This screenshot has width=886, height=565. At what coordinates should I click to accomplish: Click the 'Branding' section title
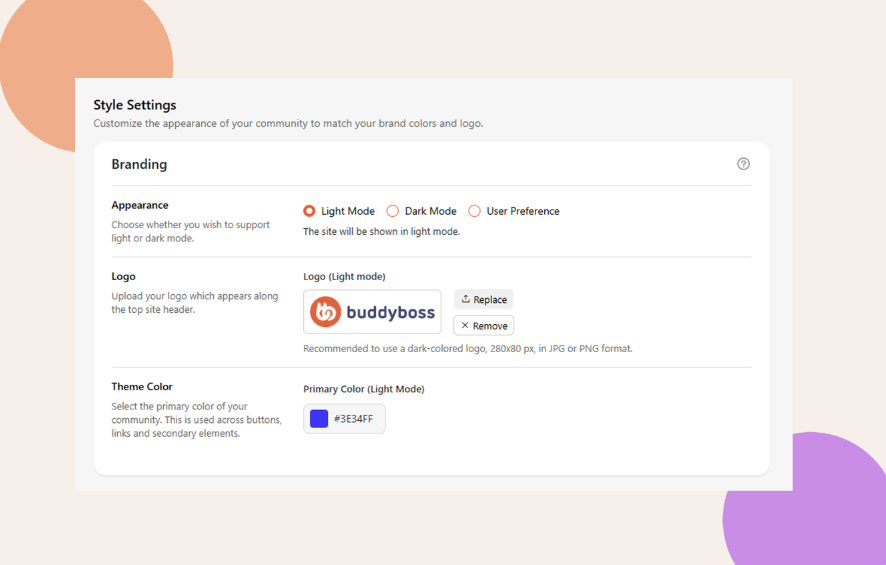[139, 164]
